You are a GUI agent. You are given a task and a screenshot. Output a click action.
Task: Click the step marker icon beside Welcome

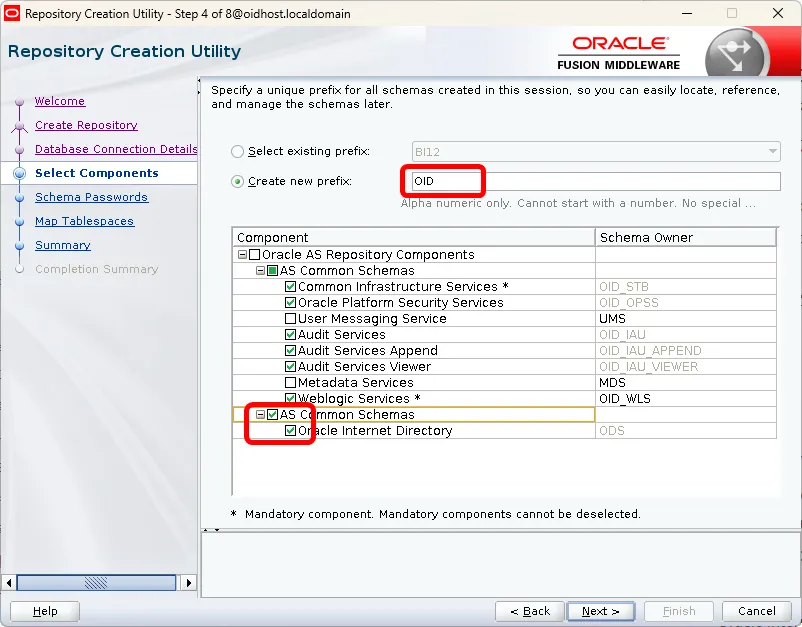[x=19, y=102]
